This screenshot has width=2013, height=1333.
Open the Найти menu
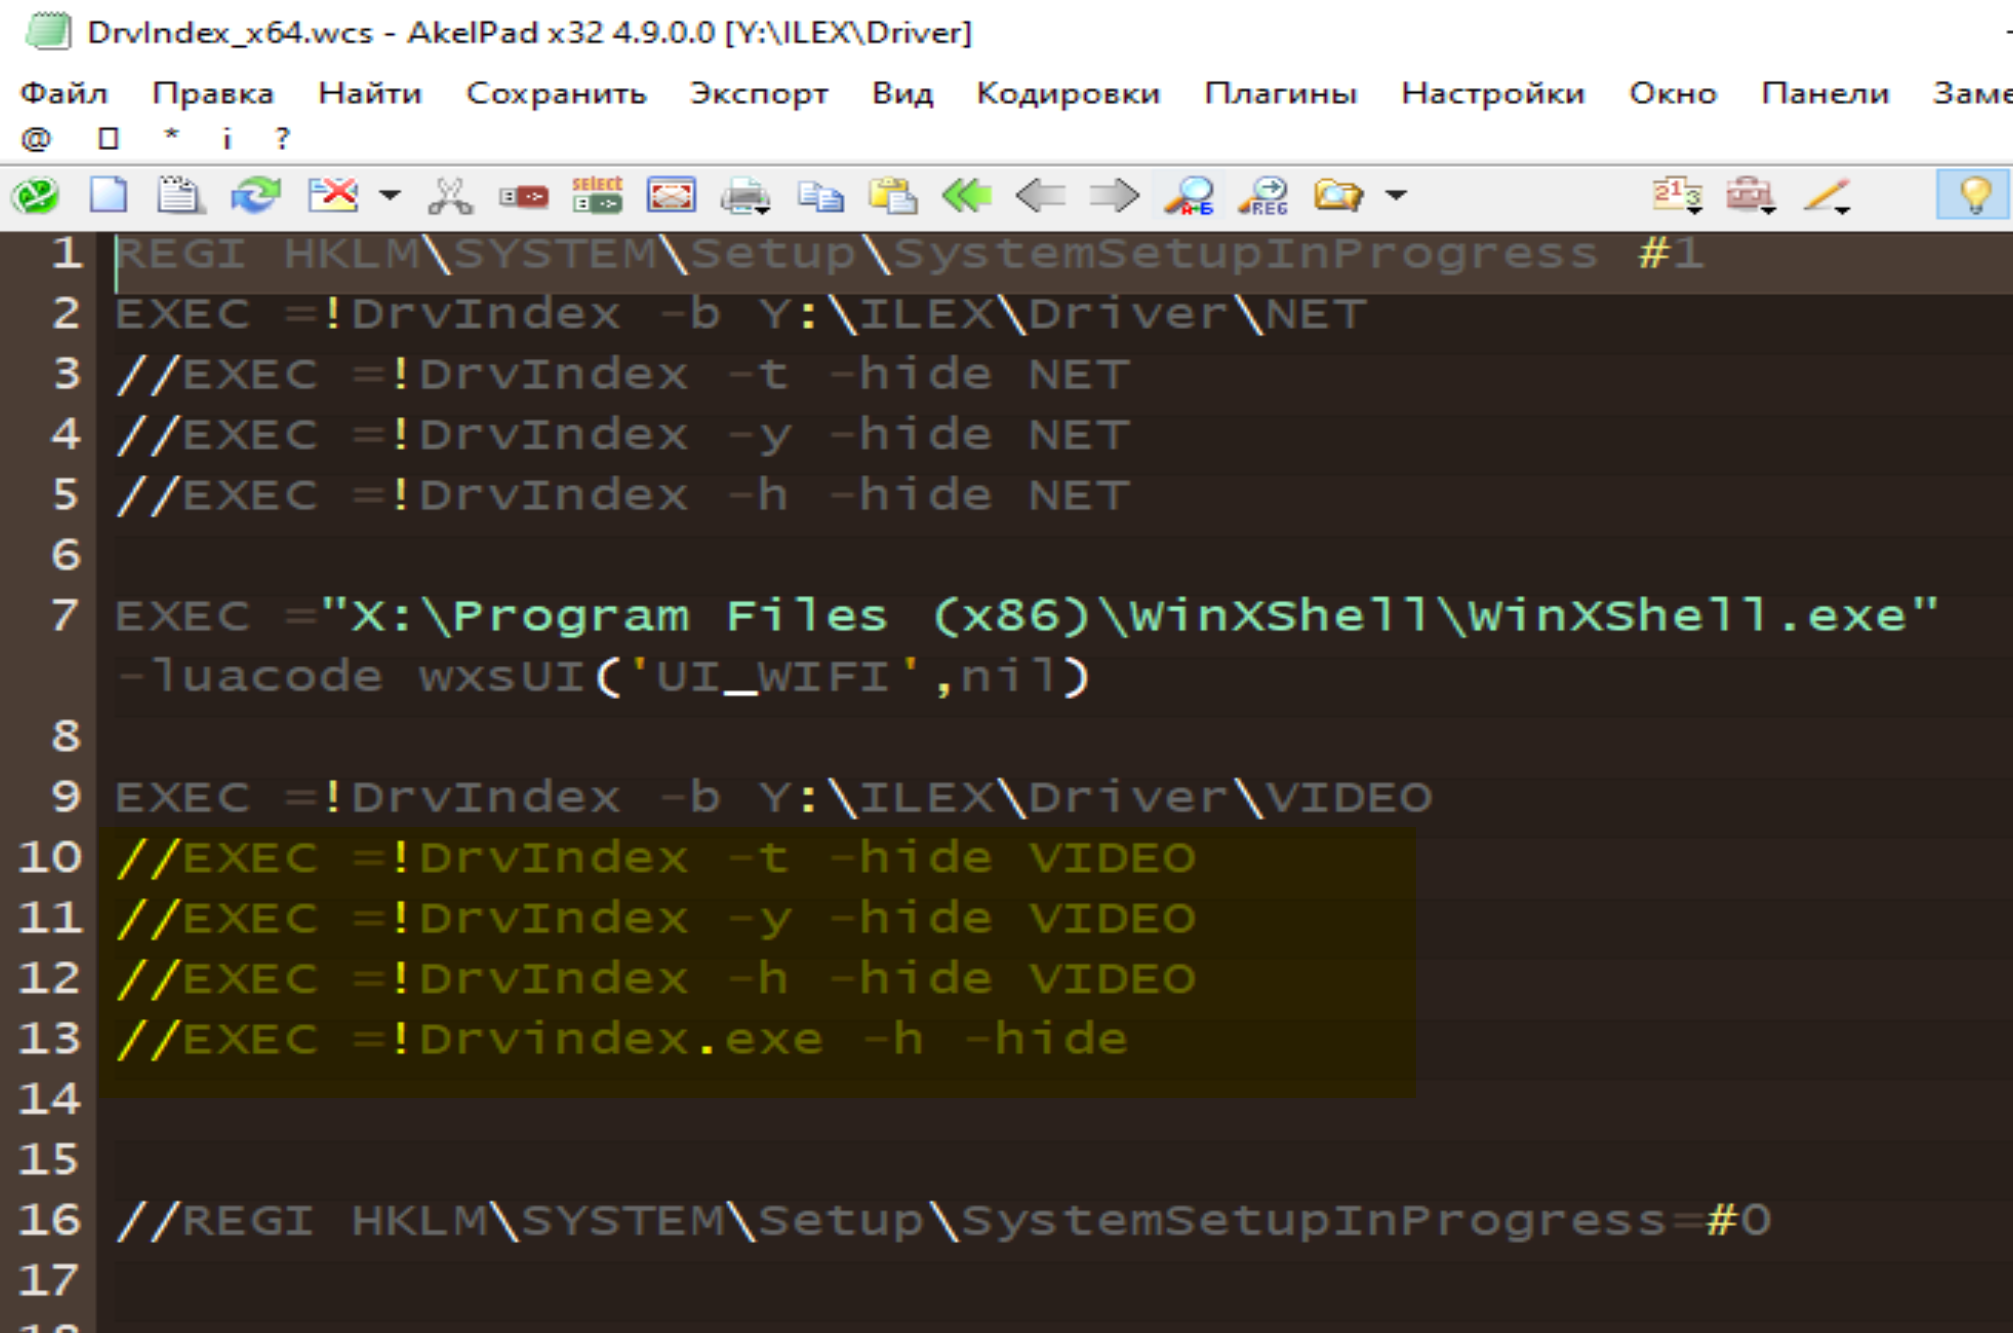[370, 93]
